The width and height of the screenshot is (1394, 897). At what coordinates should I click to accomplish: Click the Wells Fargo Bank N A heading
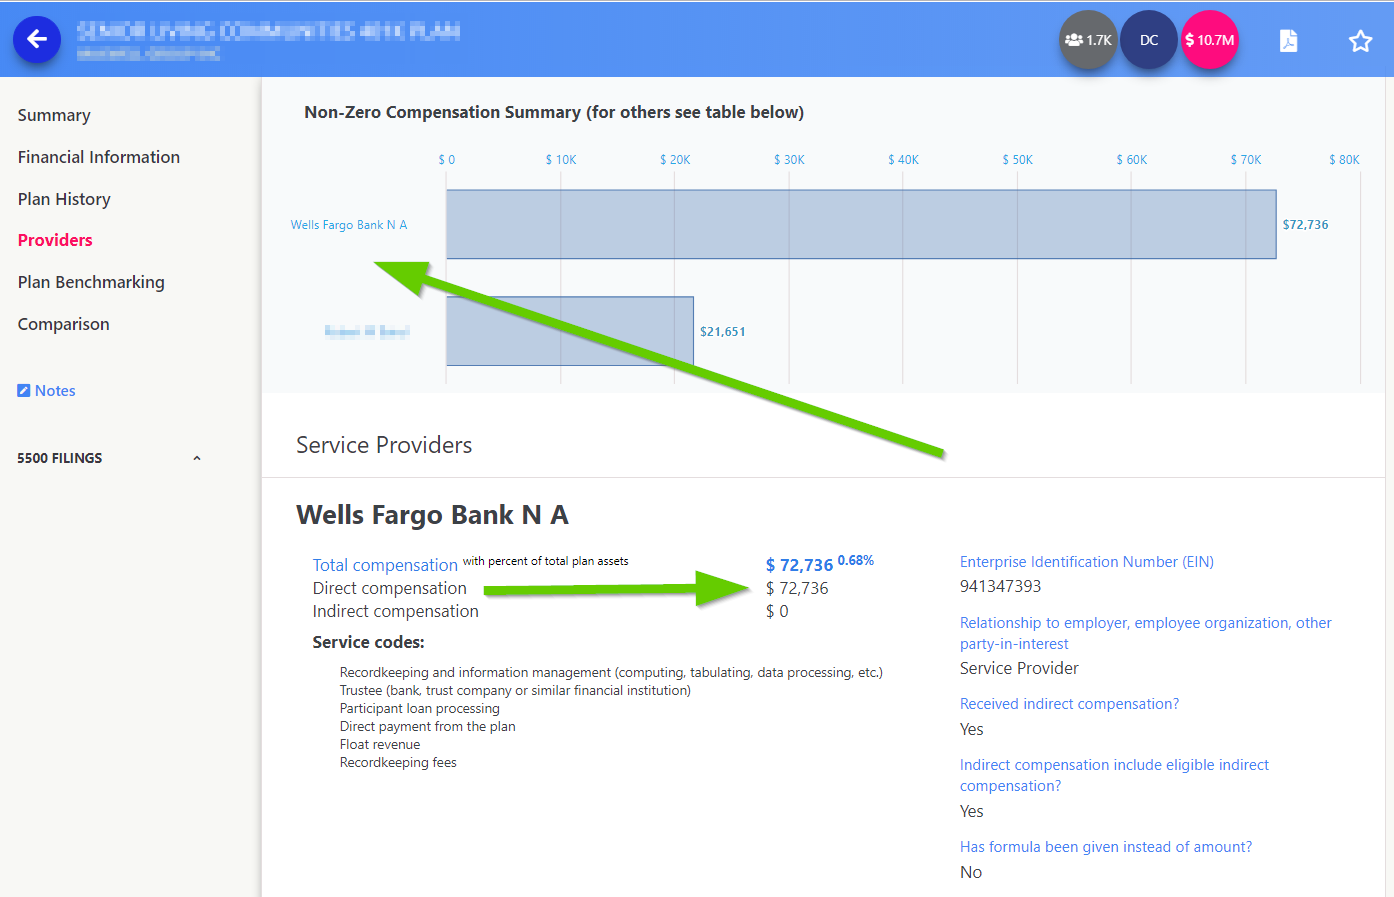tap(432, 515)
